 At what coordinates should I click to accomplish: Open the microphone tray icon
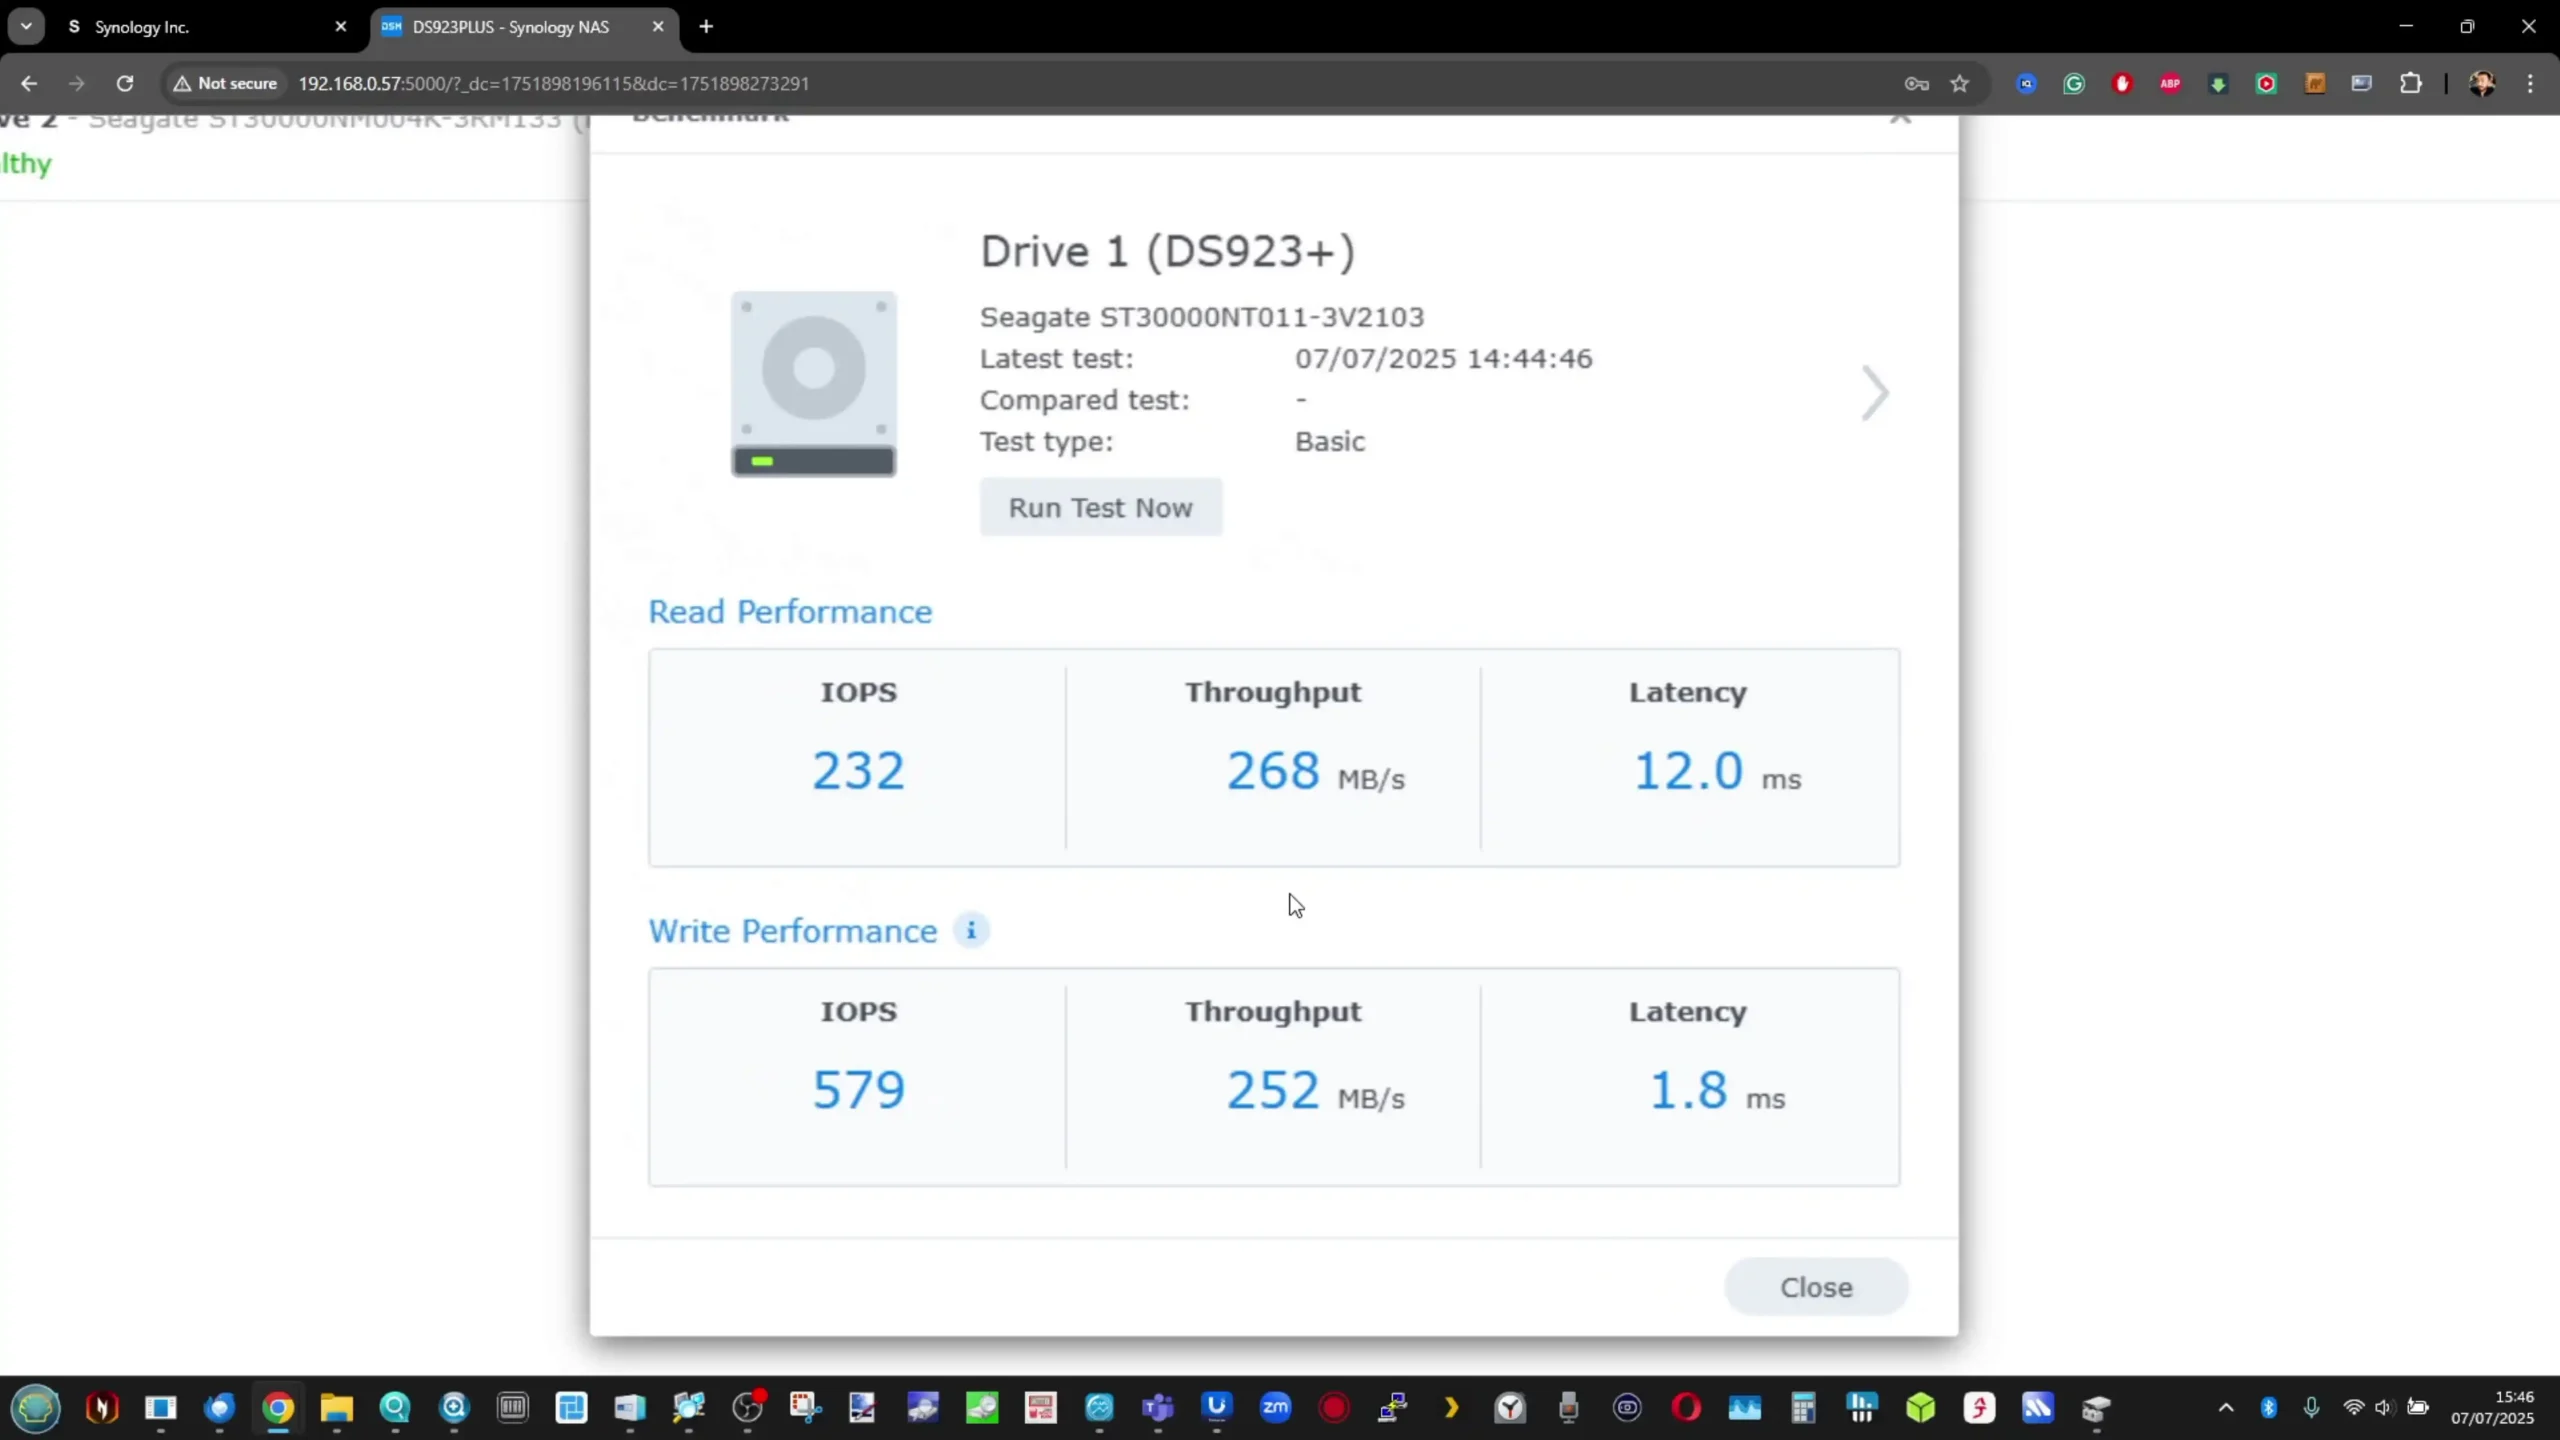pyautogui.click(x=2311, y=1408)
